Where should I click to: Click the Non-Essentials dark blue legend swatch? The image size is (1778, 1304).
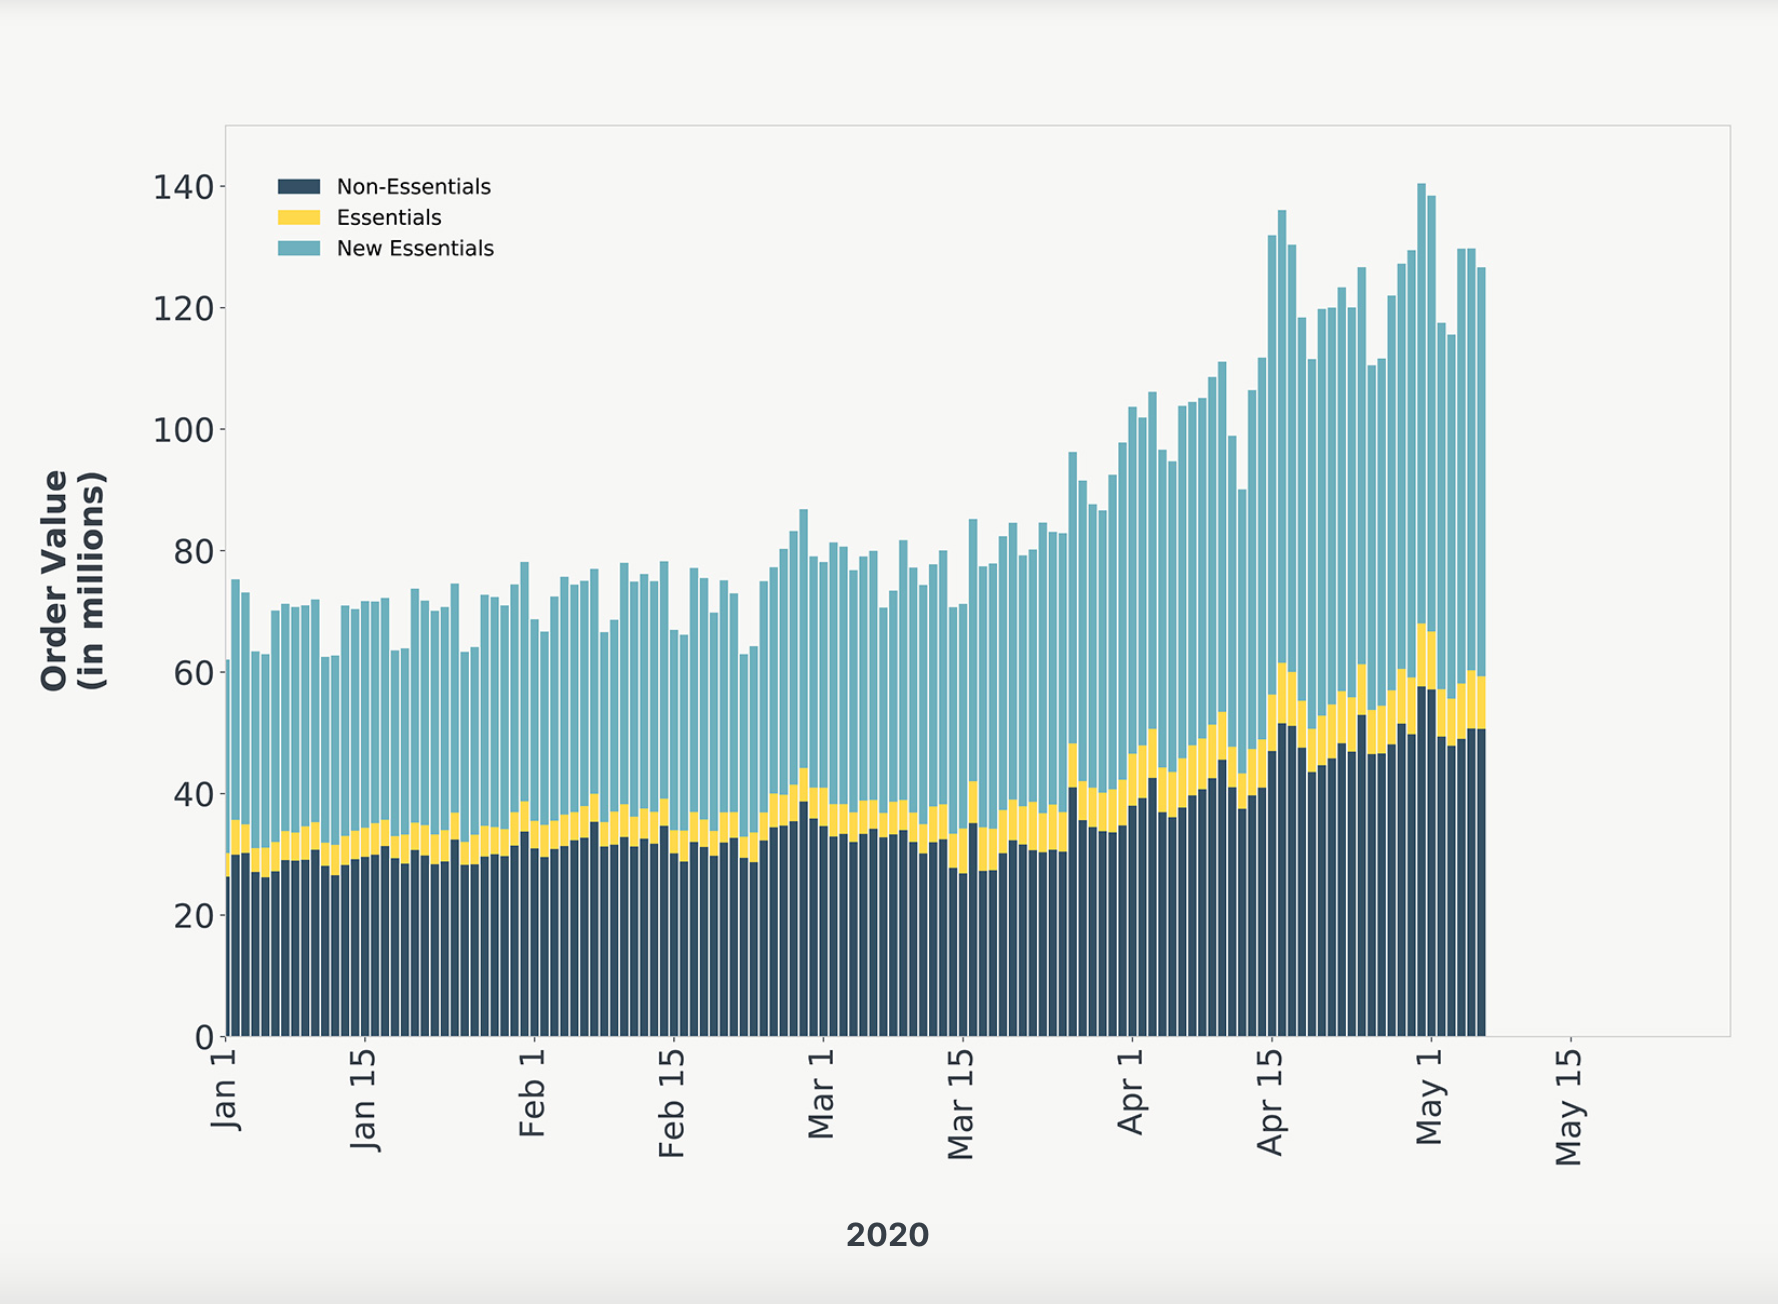pyautogui.click(x=299, y=186)
